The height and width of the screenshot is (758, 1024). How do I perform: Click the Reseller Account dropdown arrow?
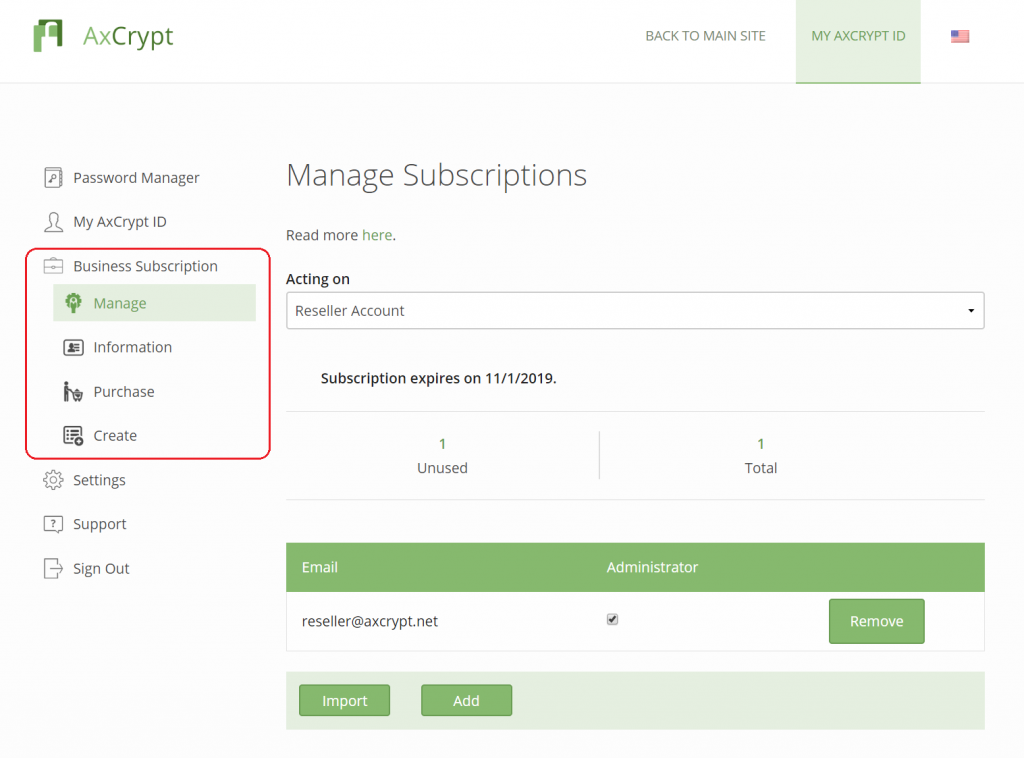(969, 310)
